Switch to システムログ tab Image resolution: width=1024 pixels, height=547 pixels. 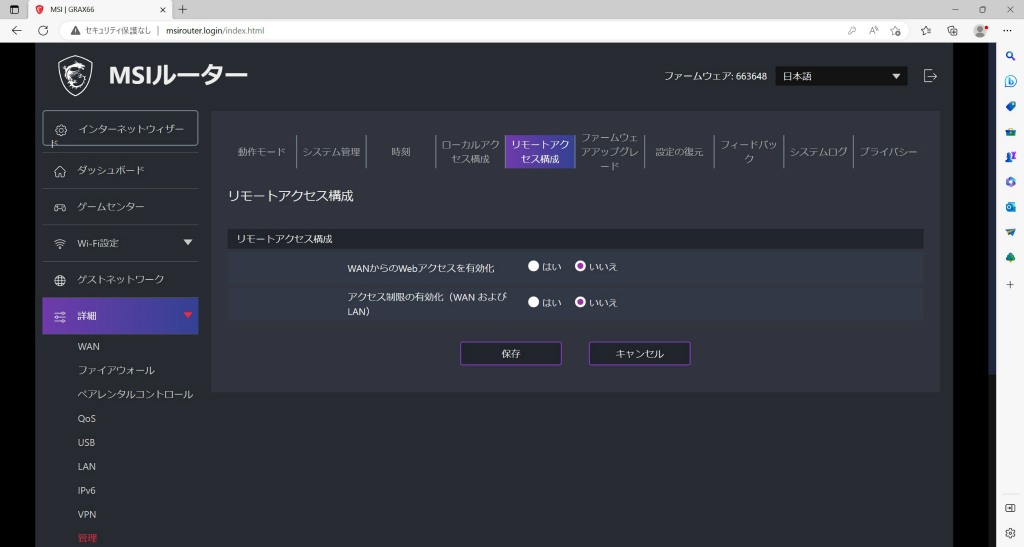click(818, 152)
